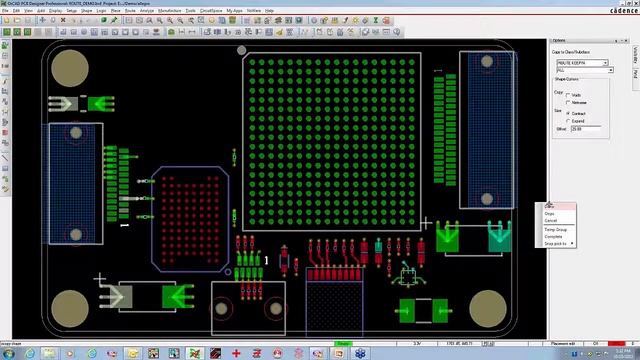Open the Tools menu
This screenshot has width=640, height=360.
[x=191, y=11]
